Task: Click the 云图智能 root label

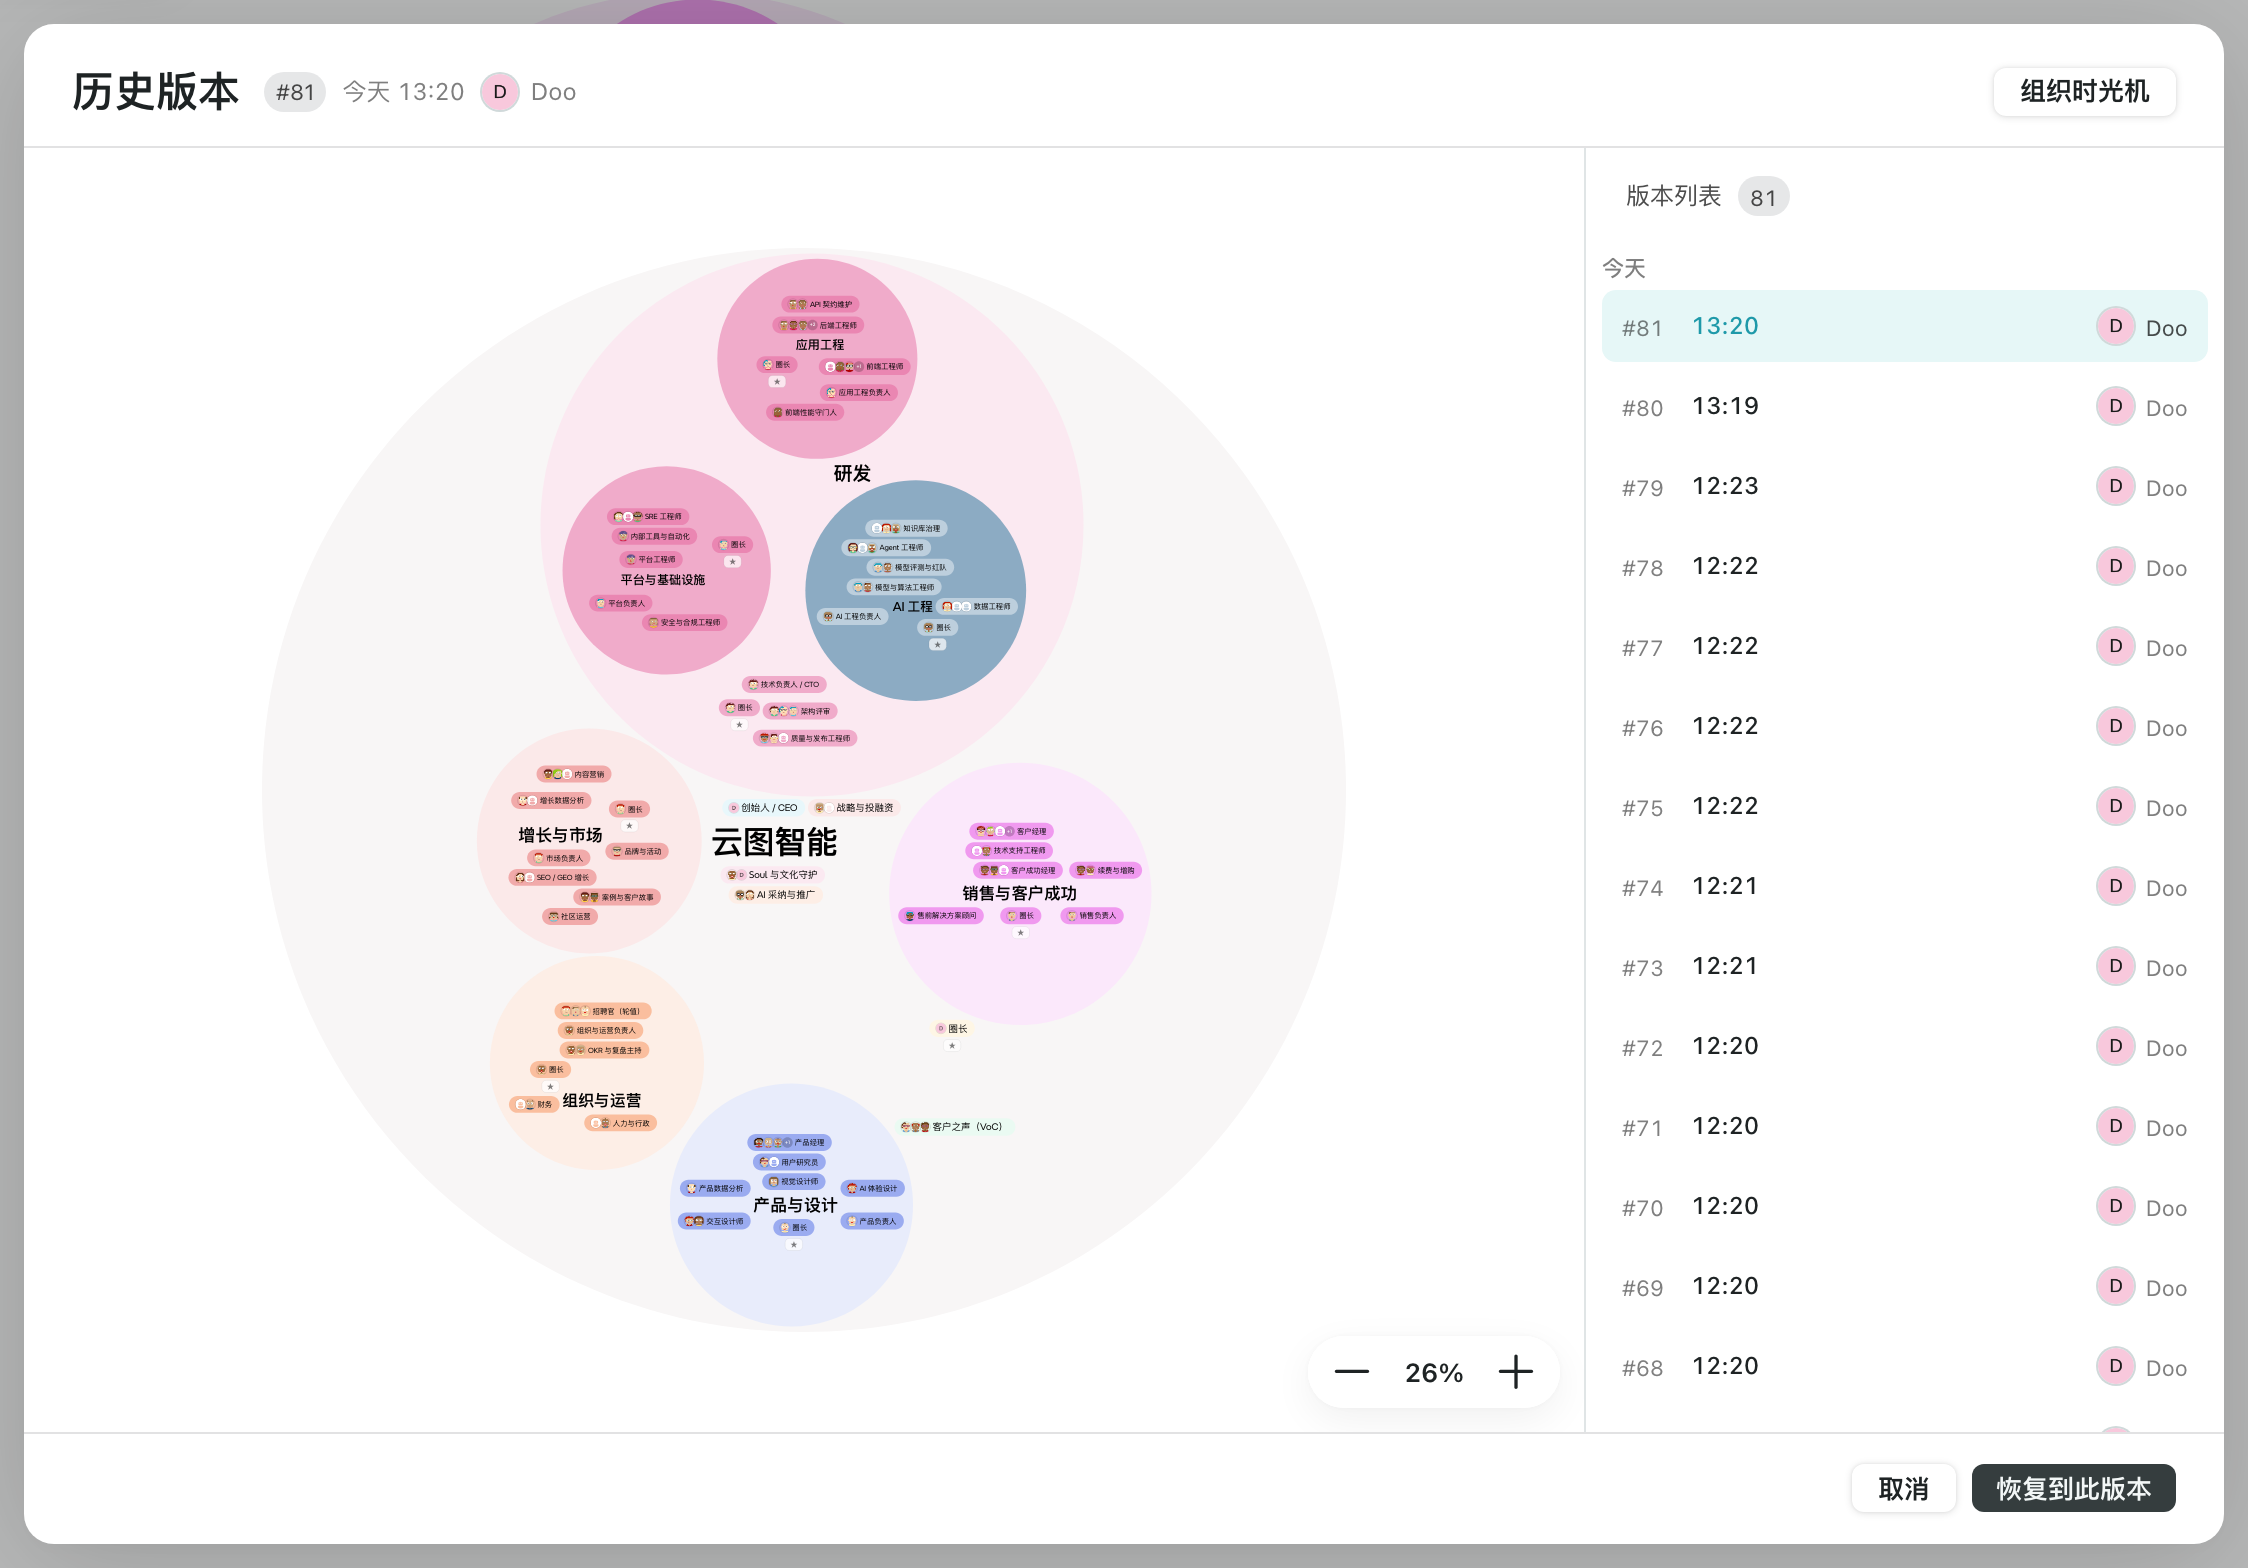Action: pyautogui.click(x=774, y=842)
